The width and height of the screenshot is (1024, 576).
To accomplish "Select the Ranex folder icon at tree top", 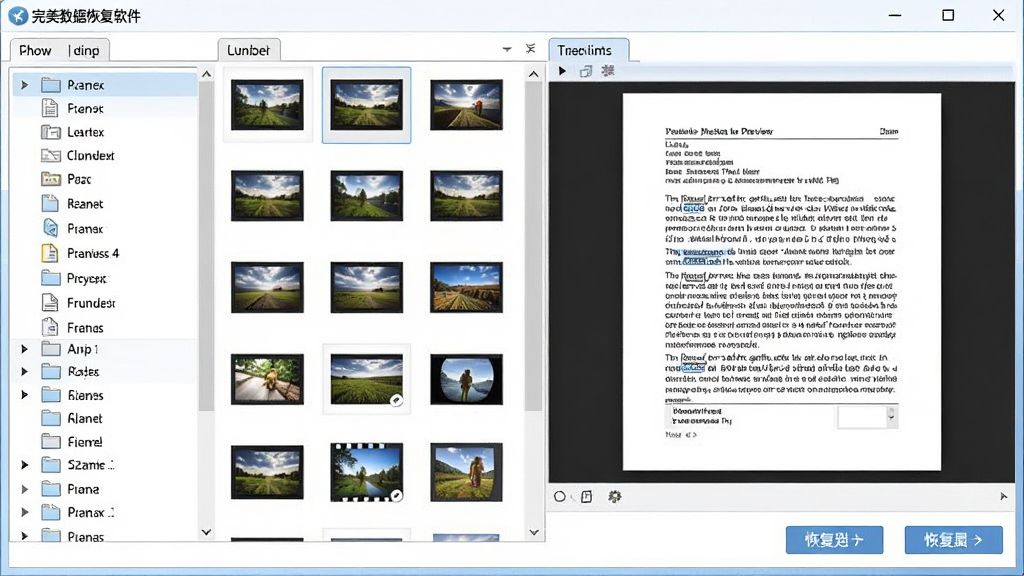I will tap(50, 85).
